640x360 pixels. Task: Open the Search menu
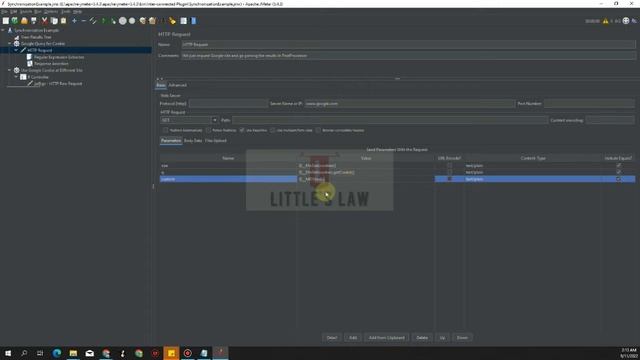(26, 12)
